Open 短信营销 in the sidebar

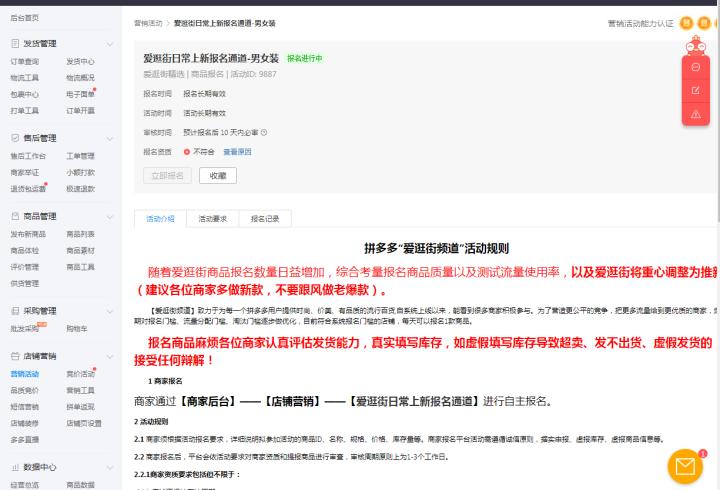click(x=25, y=407)
